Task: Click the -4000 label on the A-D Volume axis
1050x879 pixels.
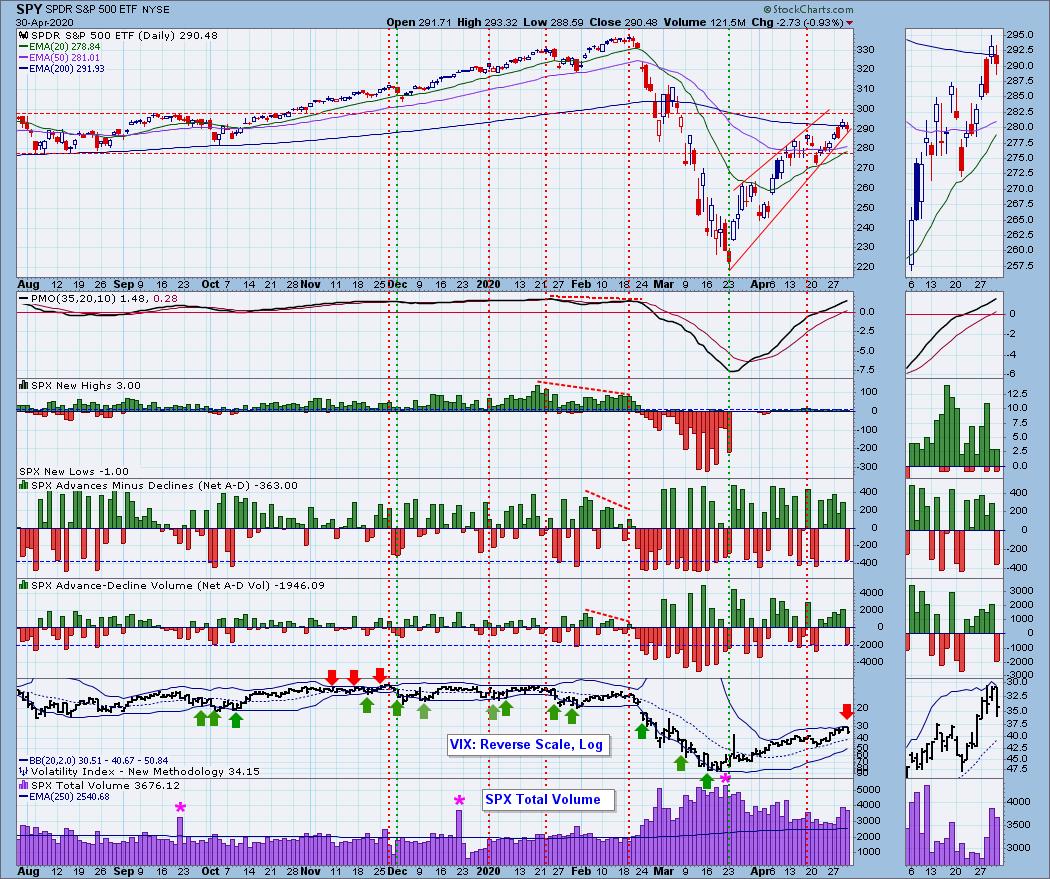Action: (x=869, y=661)
